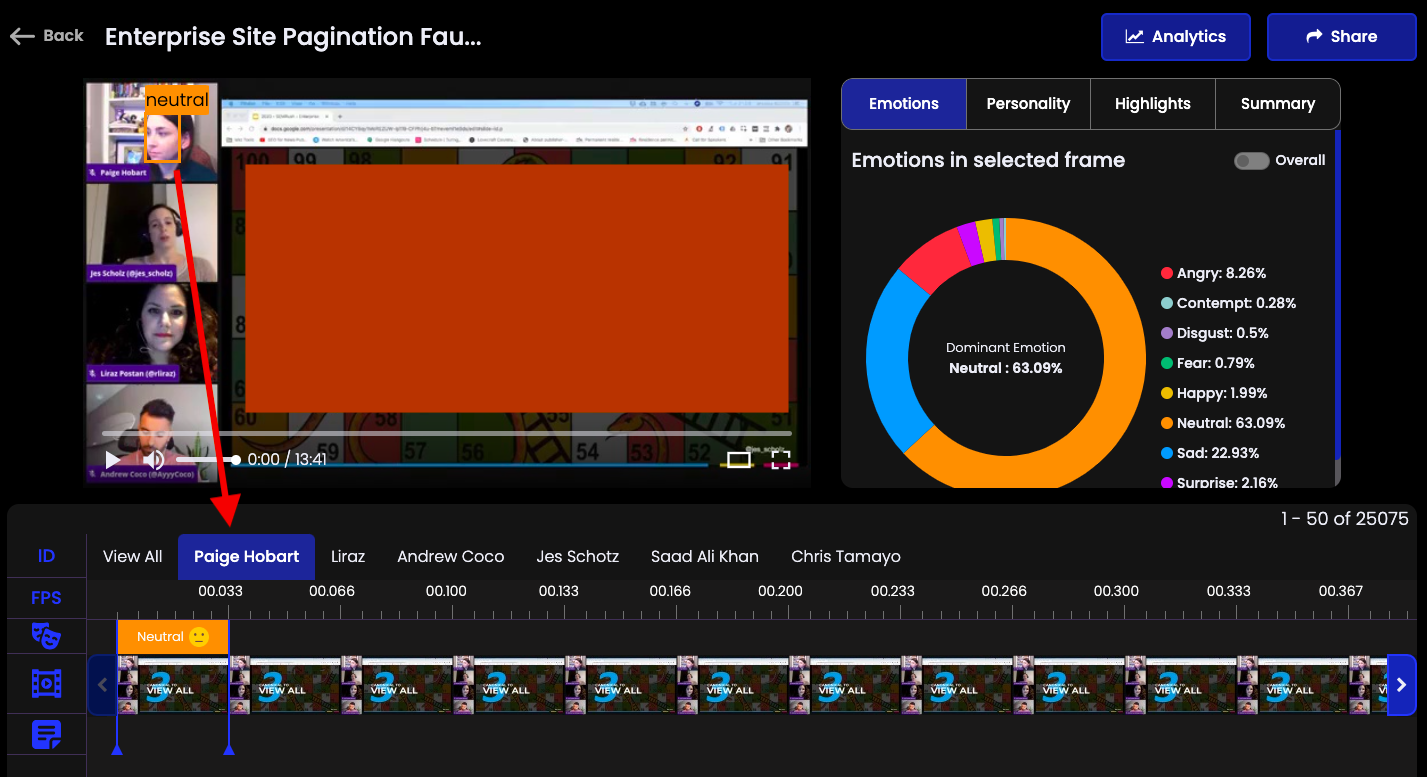Click the 00.033 timeline ruler mark
This screenshot has height=777, width=1427.
(x=220, y=591)
